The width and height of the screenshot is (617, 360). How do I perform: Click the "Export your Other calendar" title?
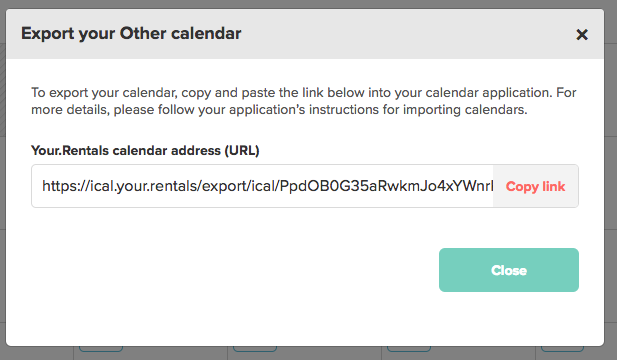click(x=131, y=33)
